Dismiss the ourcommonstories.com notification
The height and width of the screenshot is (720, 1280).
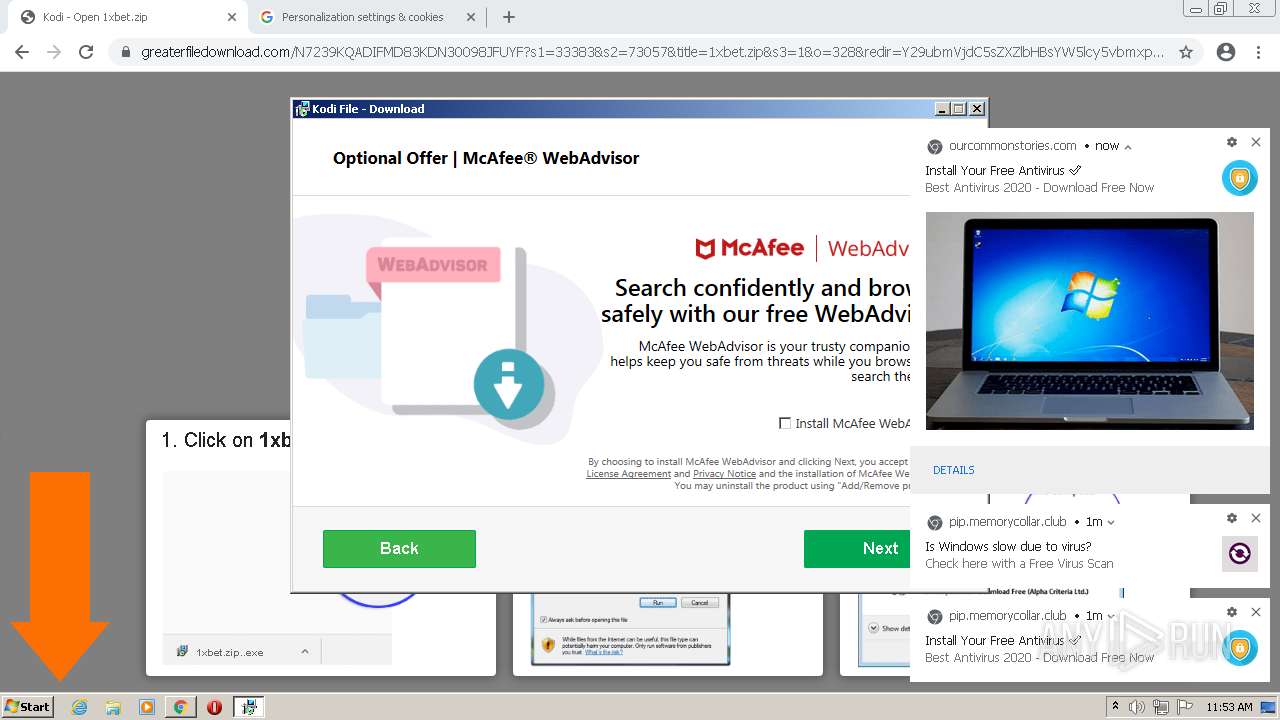click(1256, 143)
